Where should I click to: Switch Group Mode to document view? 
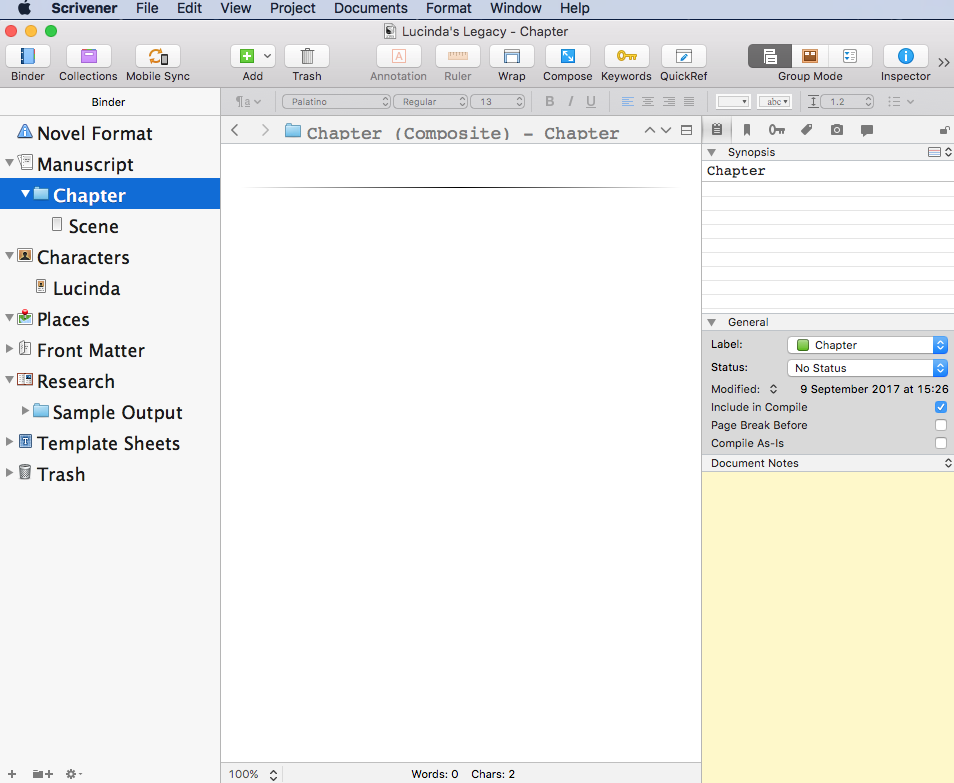point(770,57)
